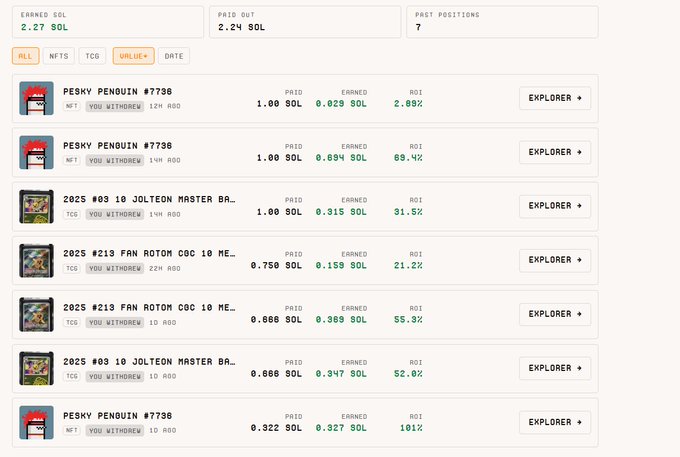Click the 52.0% ROI value
680x457 pixels.
[408, 374]
